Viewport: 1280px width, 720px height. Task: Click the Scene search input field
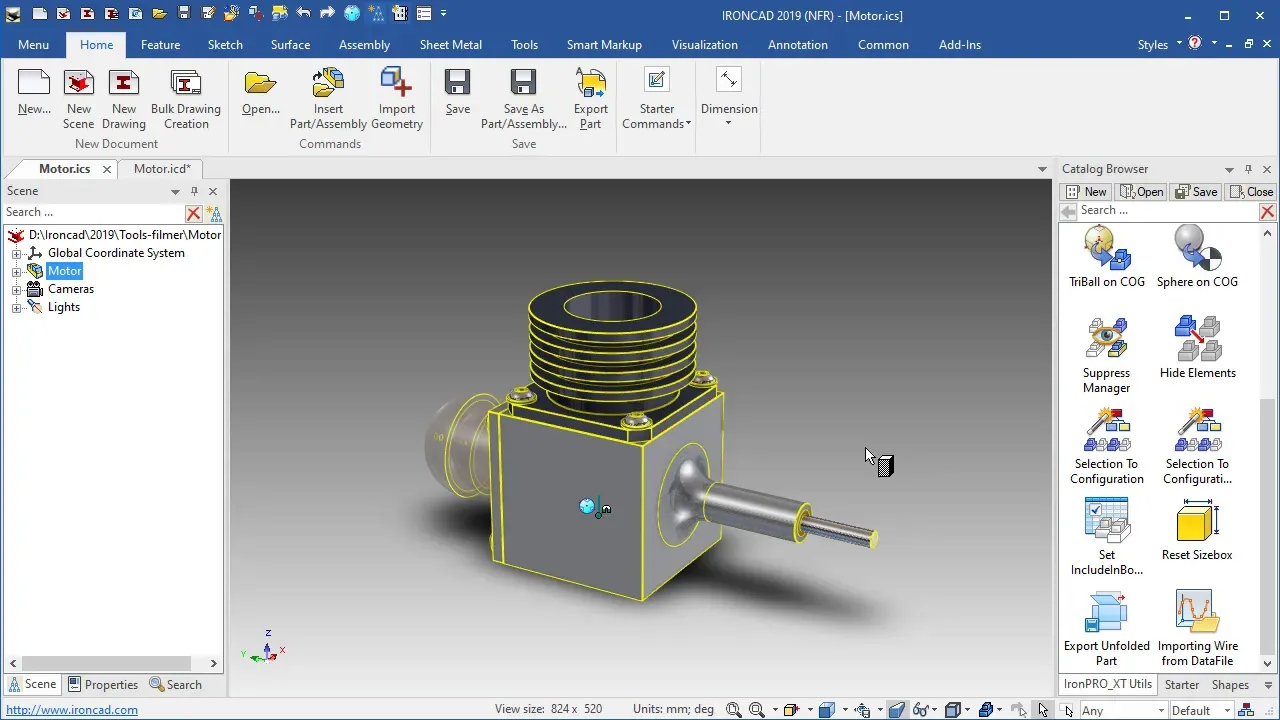click(x=94, y=212)
